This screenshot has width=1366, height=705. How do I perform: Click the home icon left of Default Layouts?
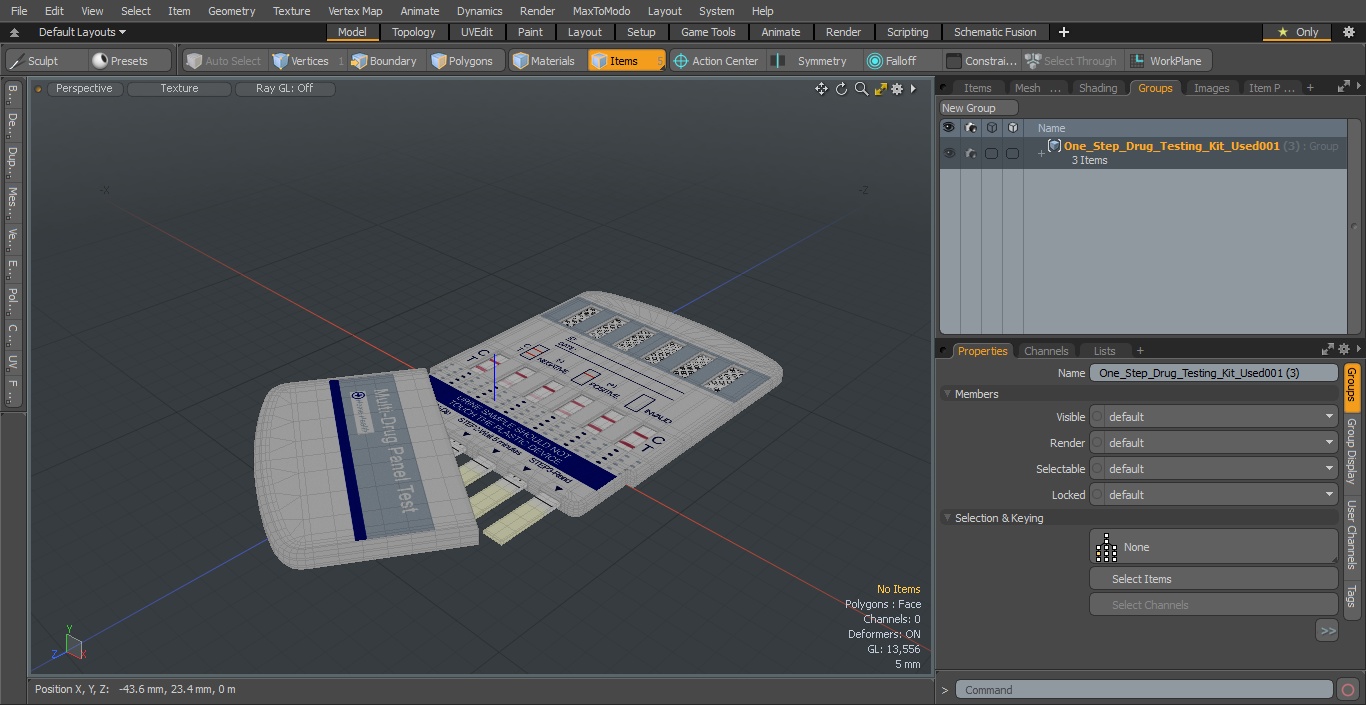14,32
